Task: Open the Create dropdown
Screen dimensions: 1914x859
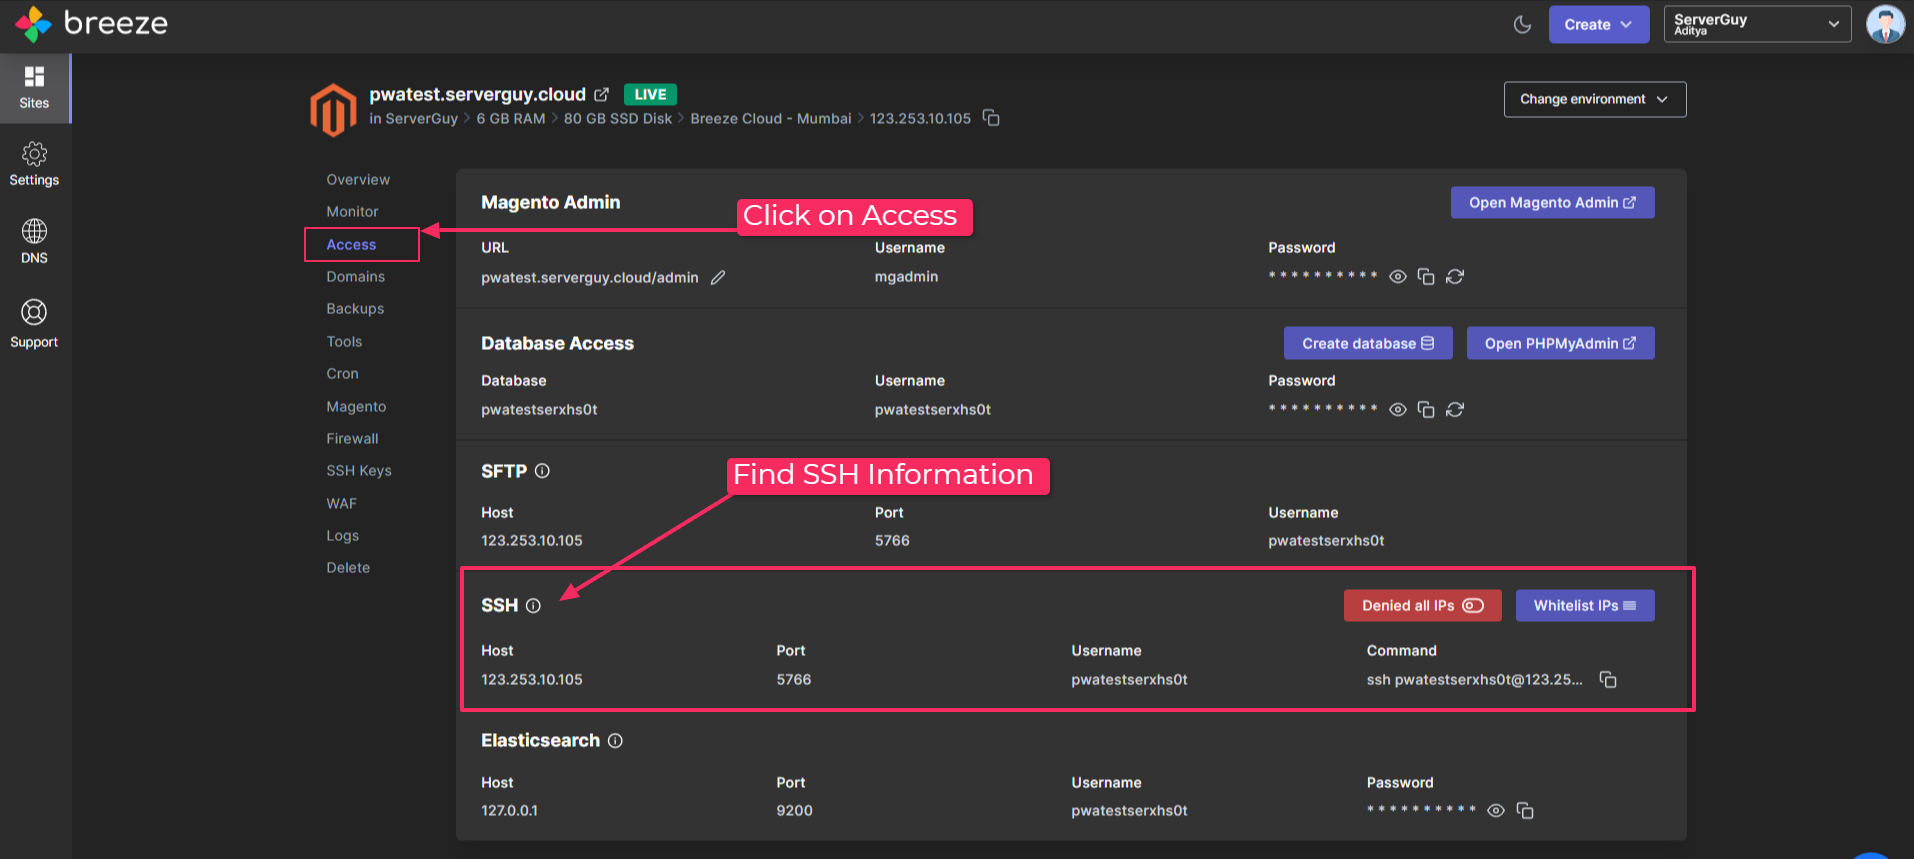Action: point(1598,24)
